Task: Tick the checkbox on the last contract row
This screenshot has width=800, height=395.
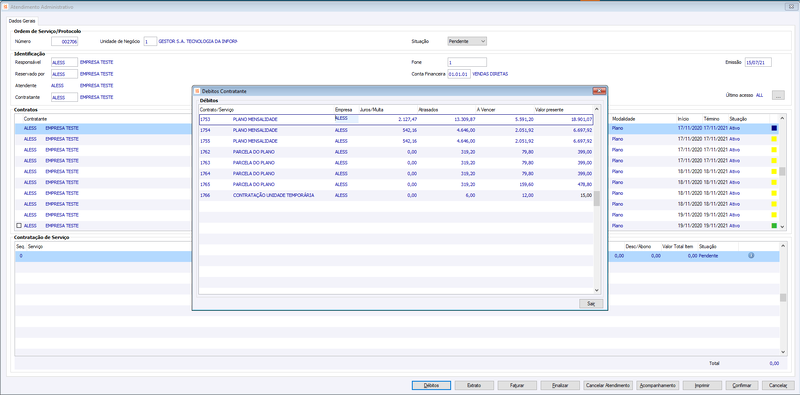Action: pos(19,226)
